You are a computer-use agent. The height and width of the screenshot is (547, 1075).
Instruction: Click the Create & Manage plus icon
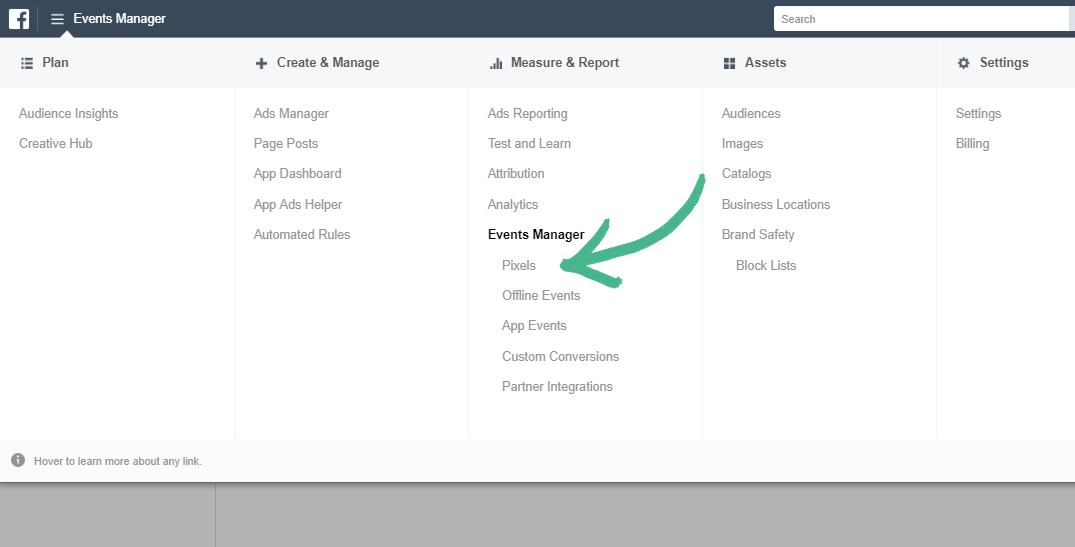(x=261, y=63)
